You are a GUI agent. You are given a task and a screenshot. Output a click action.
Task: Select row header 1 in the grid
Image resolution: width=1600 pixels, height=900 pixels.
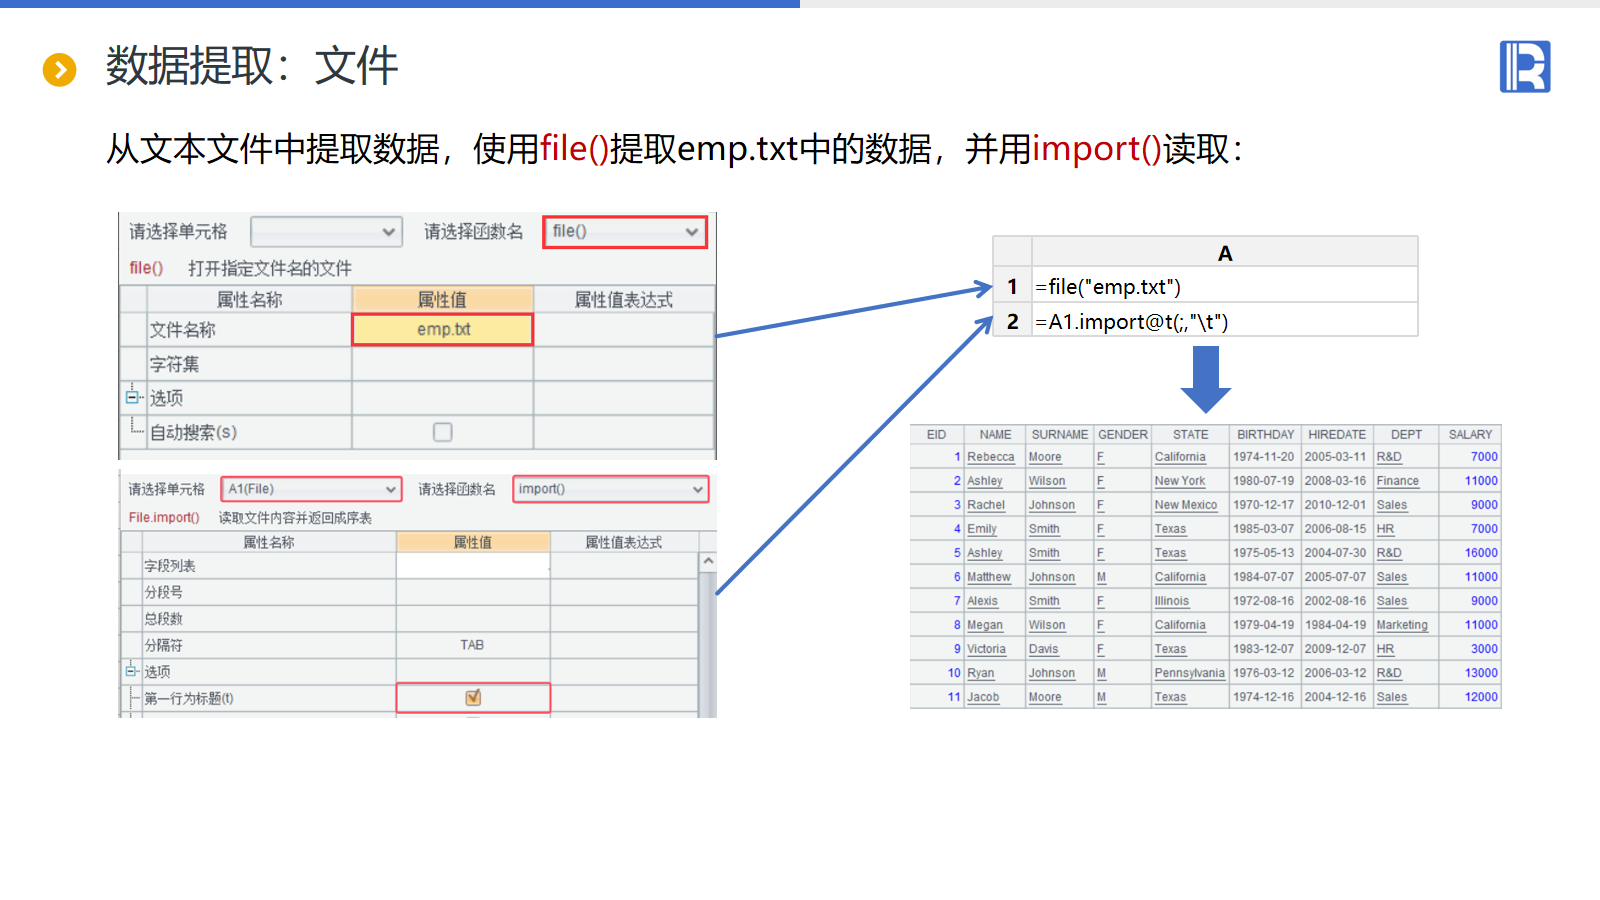[x=1012, y=287]
